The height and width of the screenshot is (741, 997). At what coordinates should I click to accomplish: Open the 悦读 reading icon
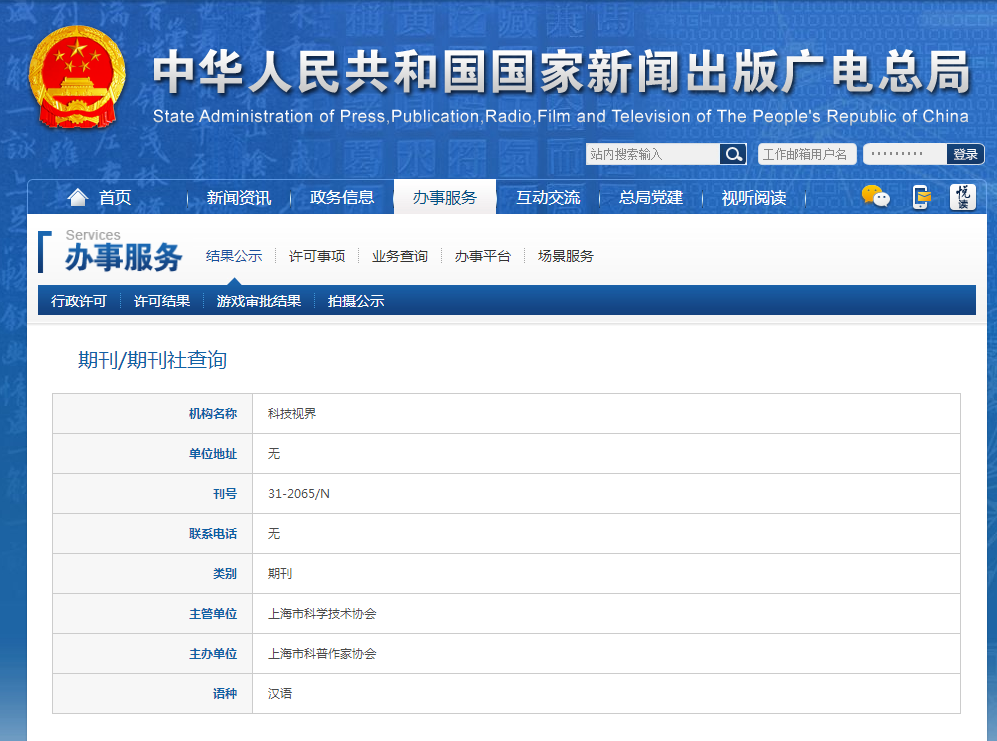[x=963, y=197]
